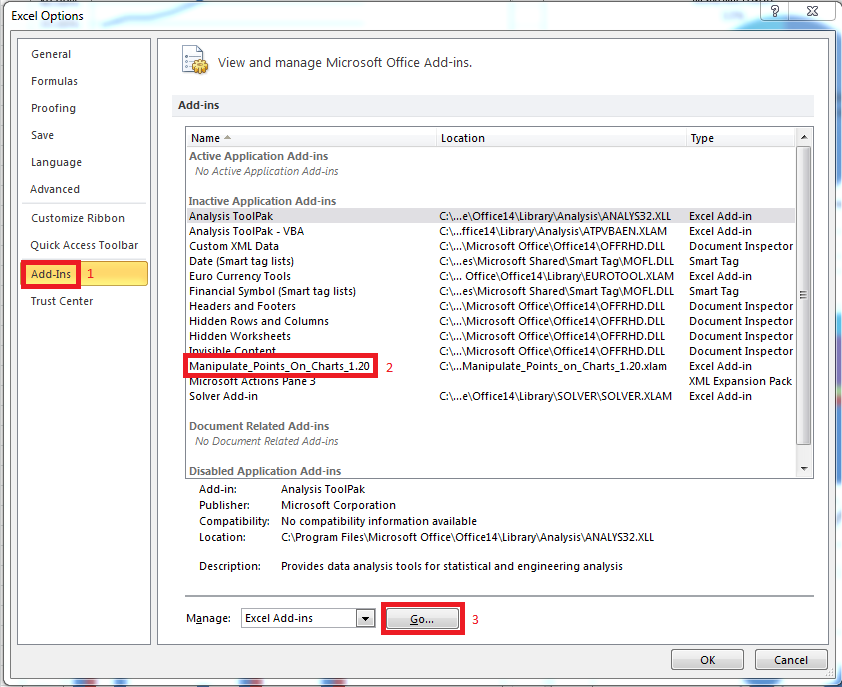Image resolution: width=842 pixels, height=687 pixels.
Task: Click the Add-ins gear document icon
Action: (x=194, y=60)
